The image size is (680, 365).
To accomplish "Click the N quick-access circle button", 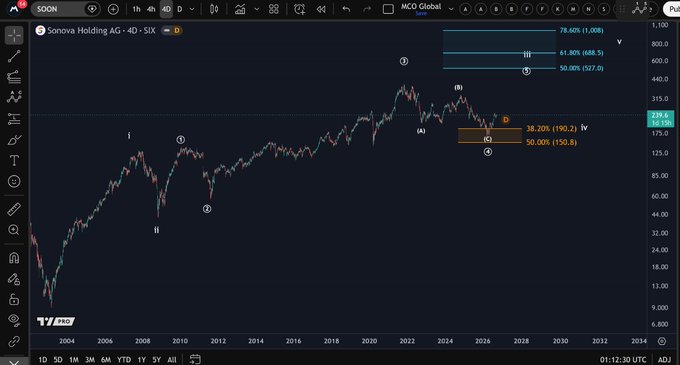I will click(x=588, y=9).
